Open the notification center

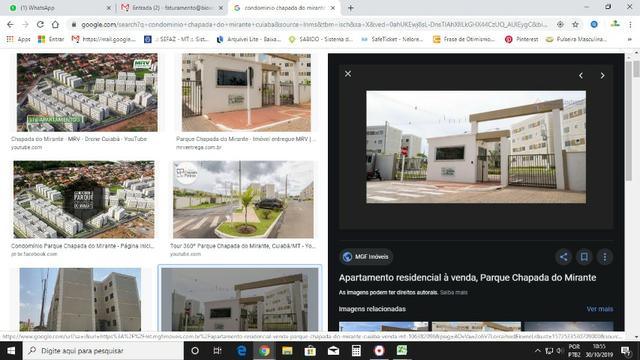tap(625, 351)
